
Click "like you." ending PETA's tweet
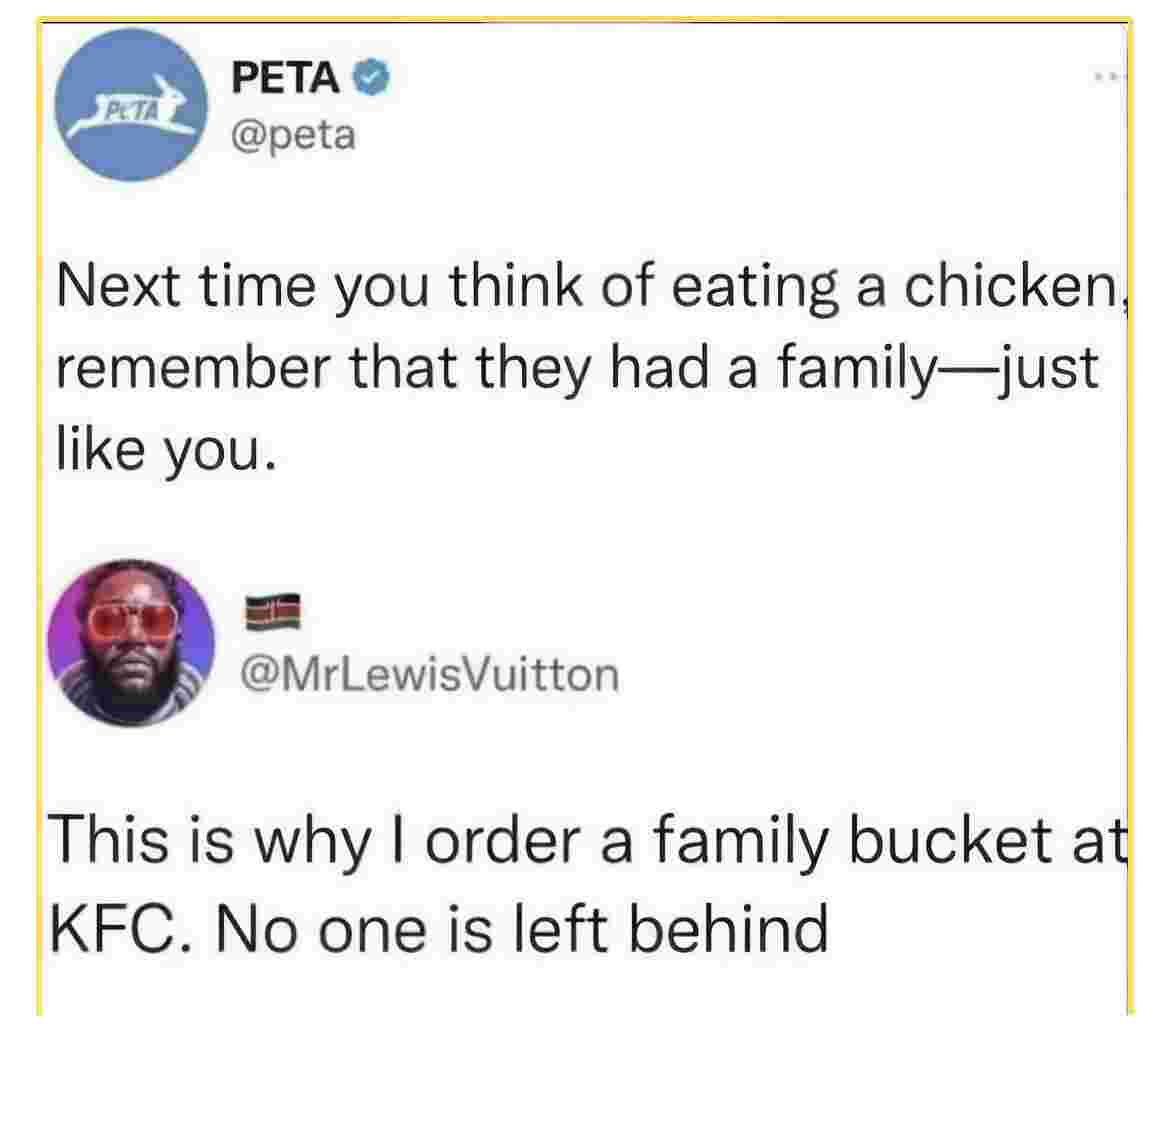166,450
